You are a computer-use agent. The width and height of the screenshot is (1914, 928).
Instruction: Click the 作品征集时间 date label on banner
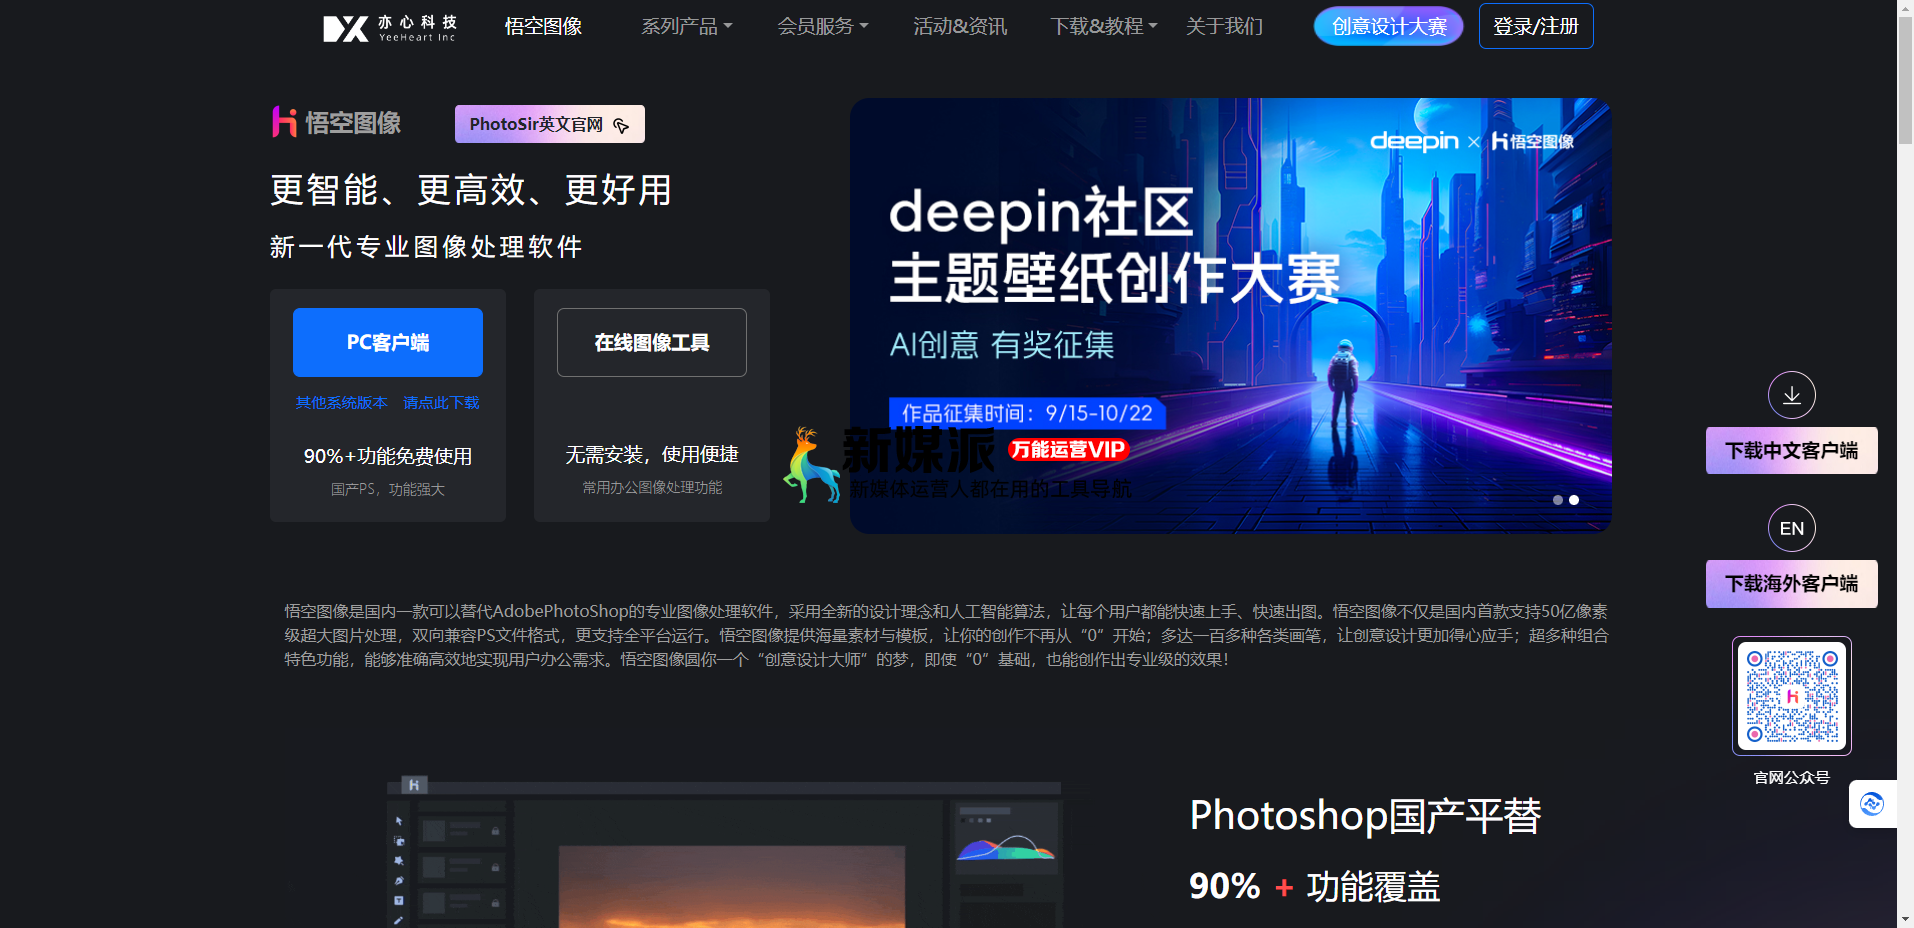tap(1027, 413)
